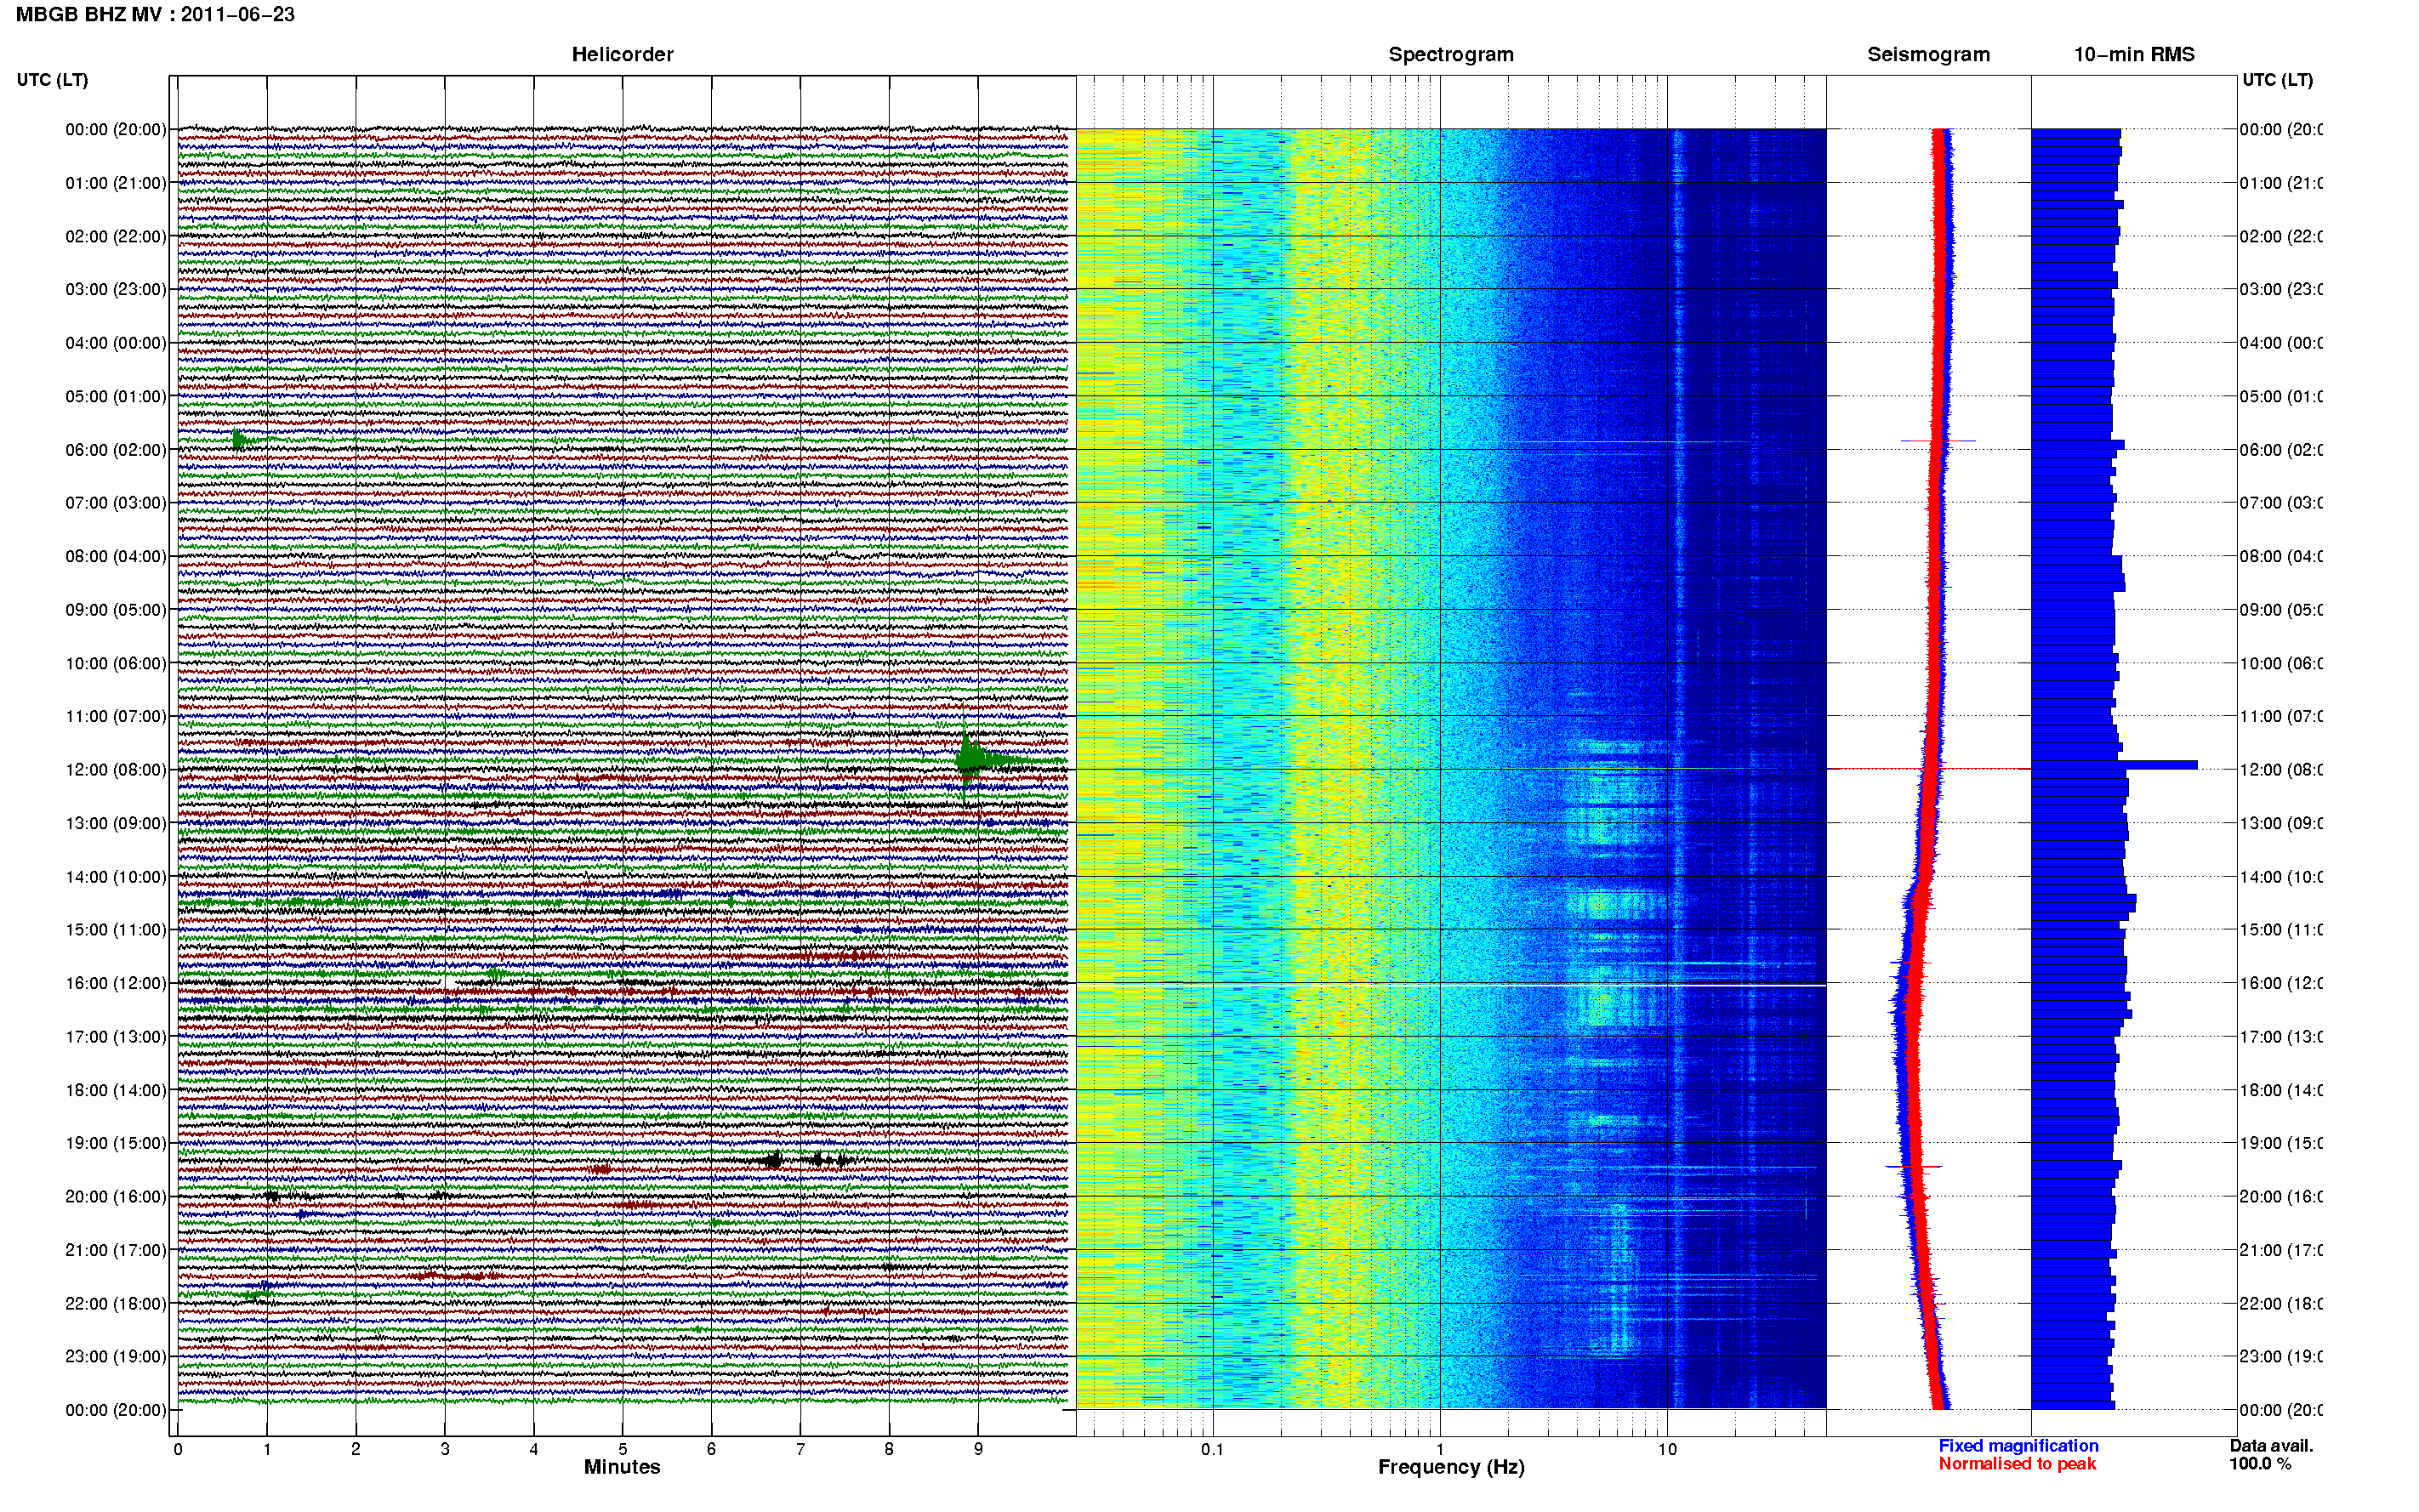
Task: Click left axis label 22:00 (18:00)
Action: tap(115, 1303)
